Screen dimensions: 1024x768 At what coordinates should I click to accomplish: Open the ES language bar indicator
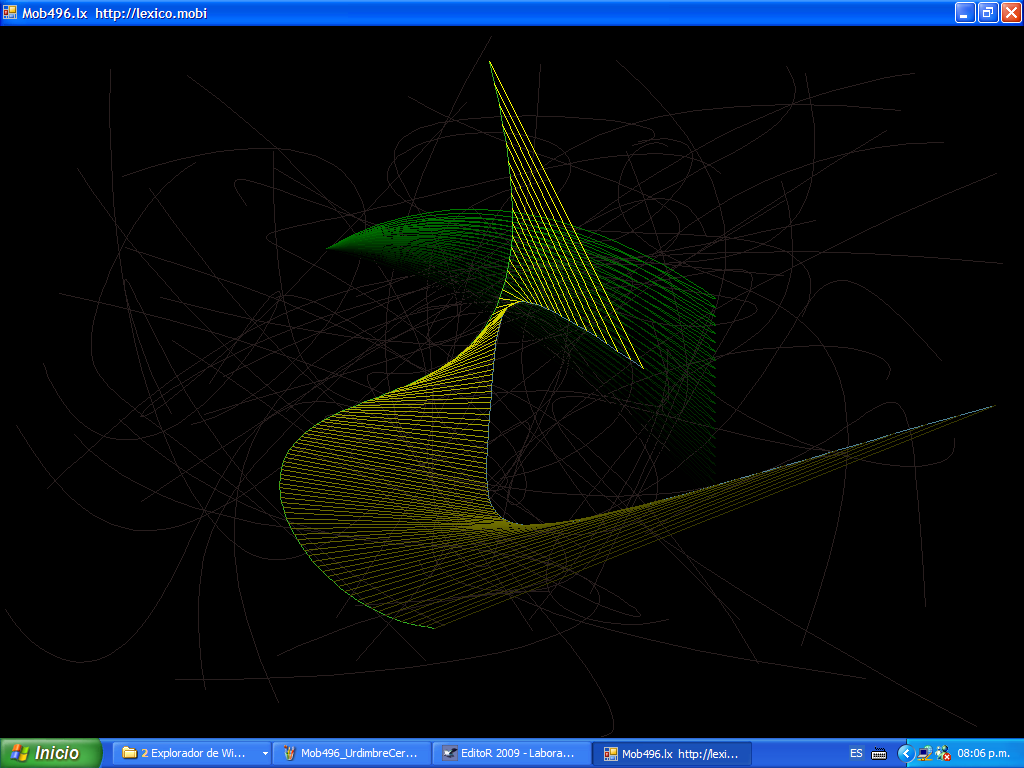pos(856,753)
